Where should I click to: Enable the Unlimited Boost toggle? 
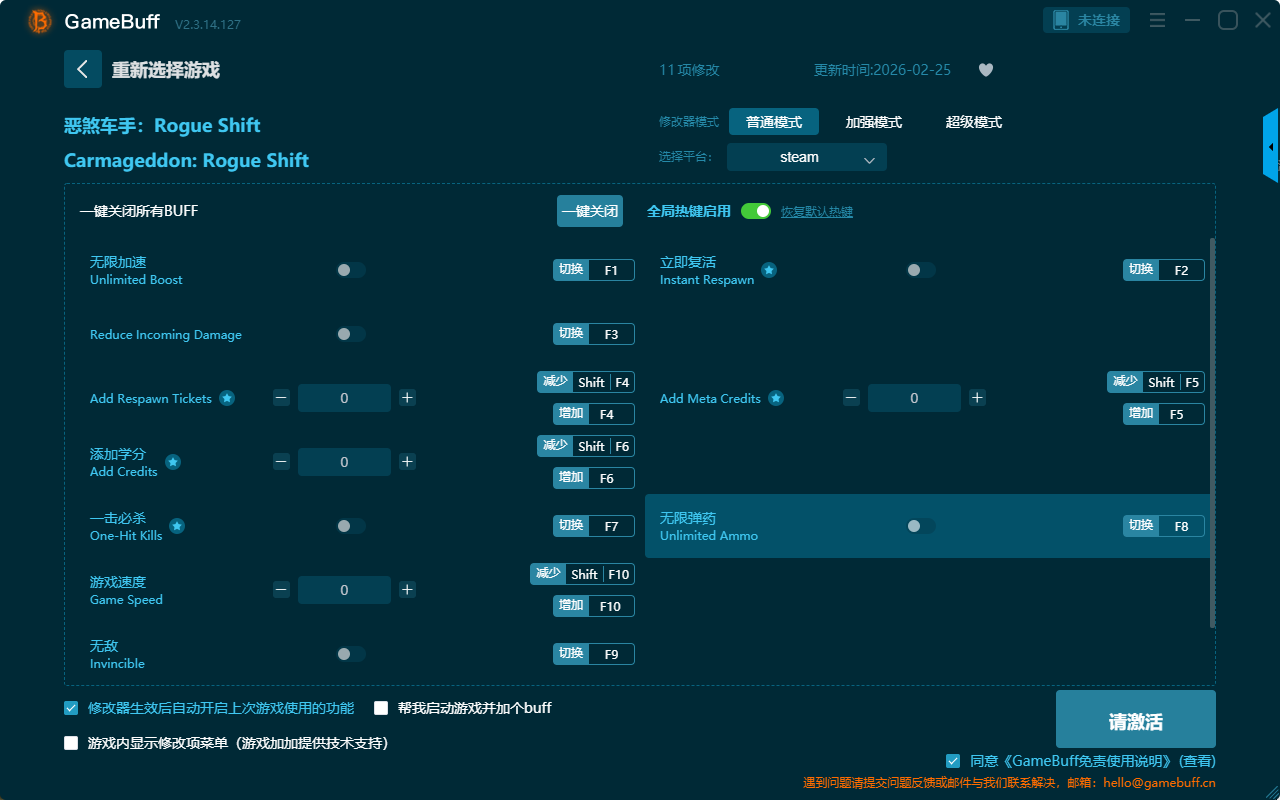(x=350, y=270)
